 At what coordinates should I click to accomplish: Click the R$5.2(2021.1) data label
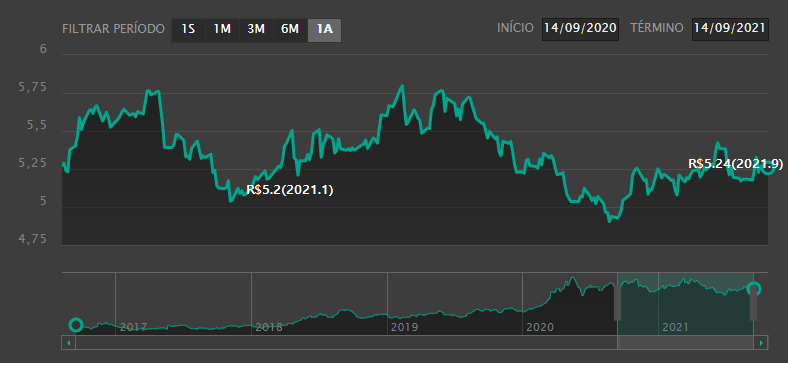[290, 190]
